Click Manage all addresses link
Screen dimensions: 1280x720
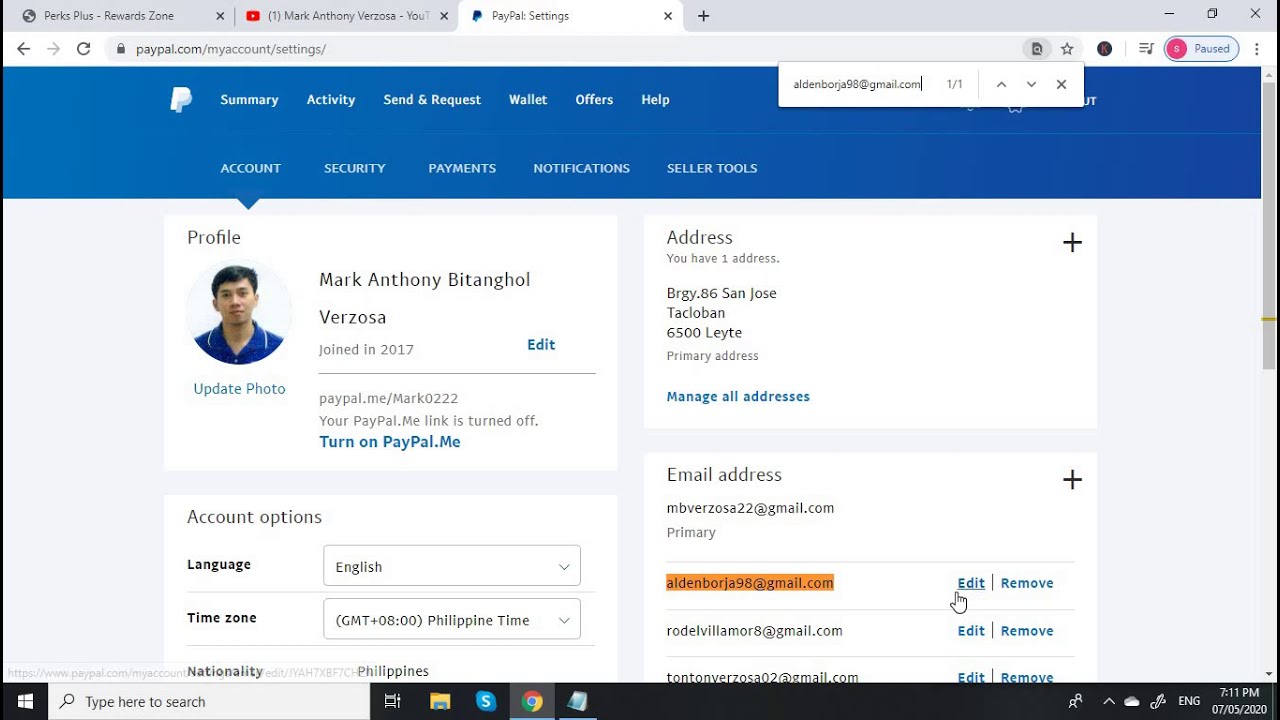[738, 396]
